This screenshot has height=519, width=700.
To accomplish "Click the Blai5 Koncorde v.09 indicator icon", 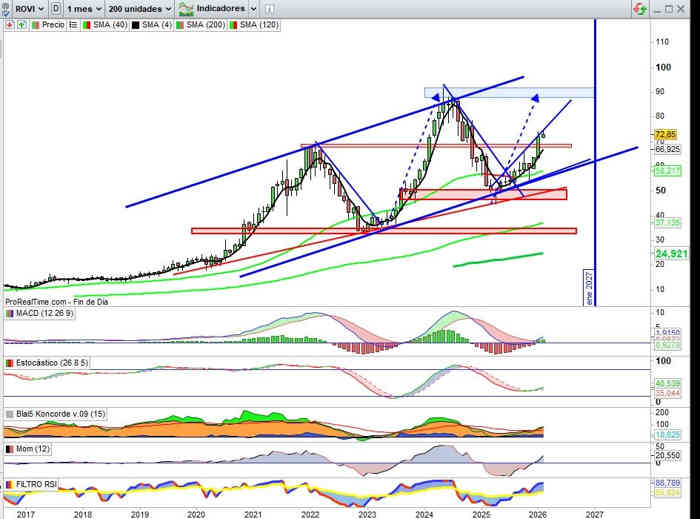I will 9,413.
